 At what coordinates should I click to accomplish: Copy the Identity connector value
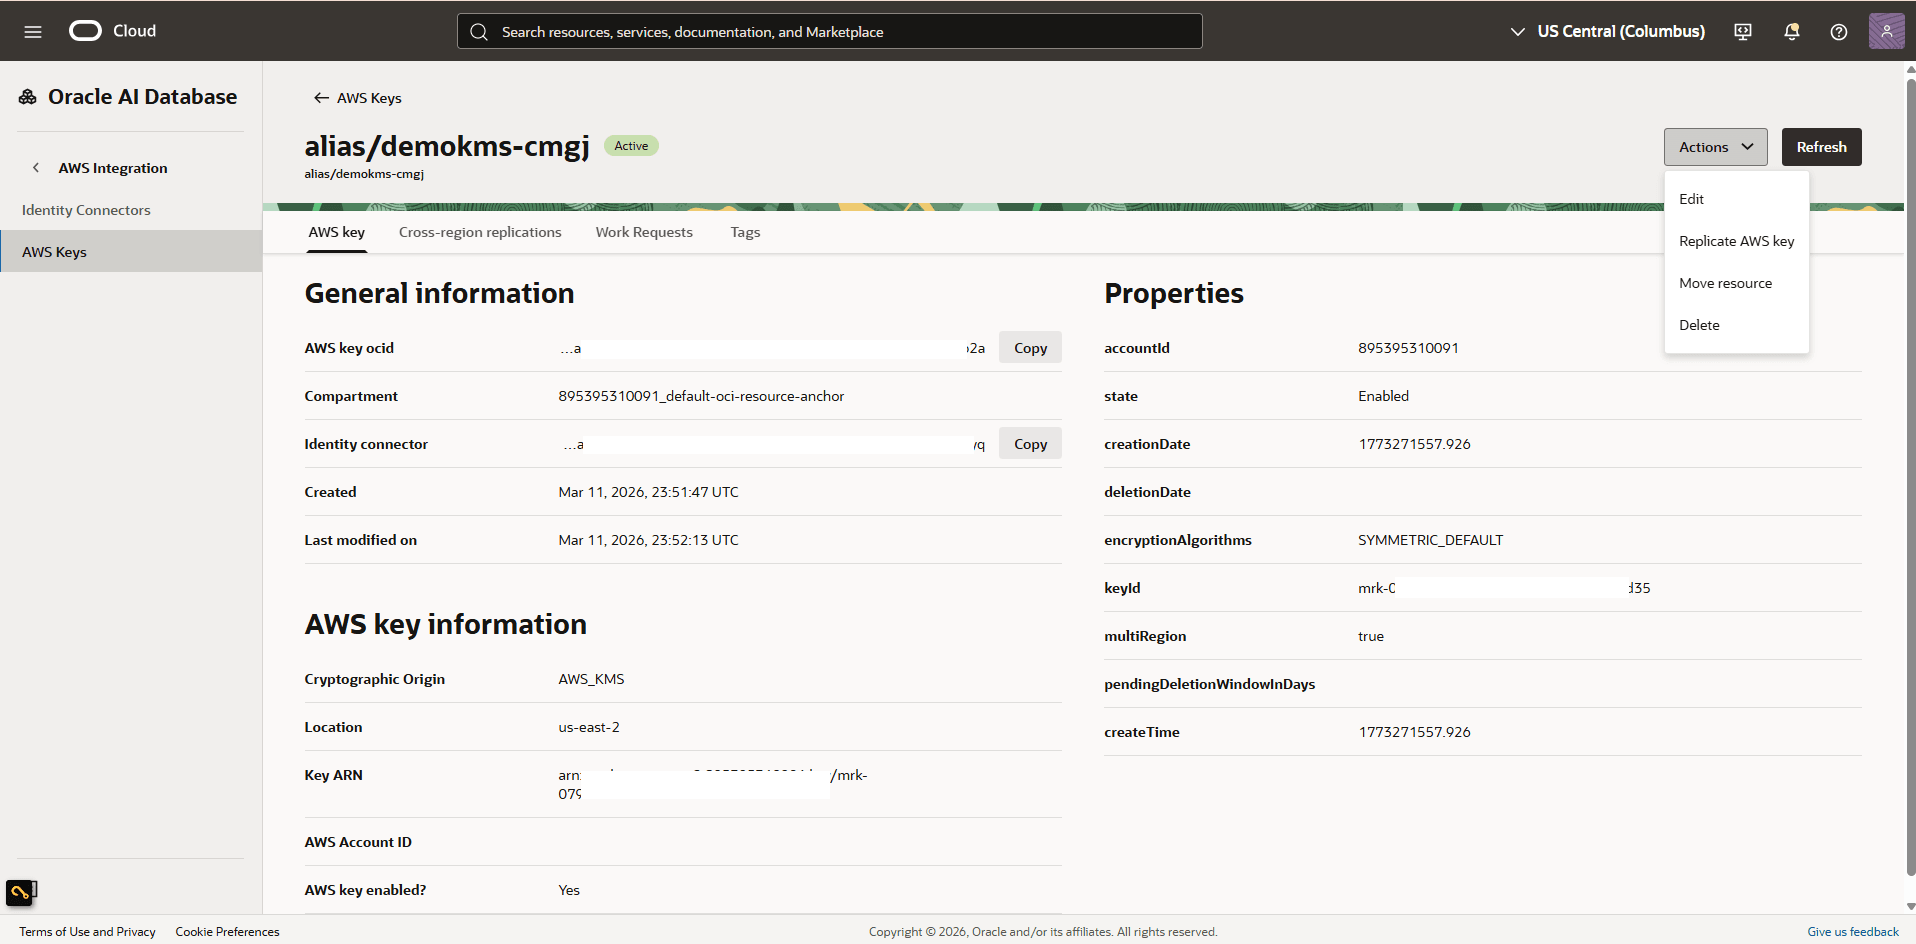pos(1030,444)
